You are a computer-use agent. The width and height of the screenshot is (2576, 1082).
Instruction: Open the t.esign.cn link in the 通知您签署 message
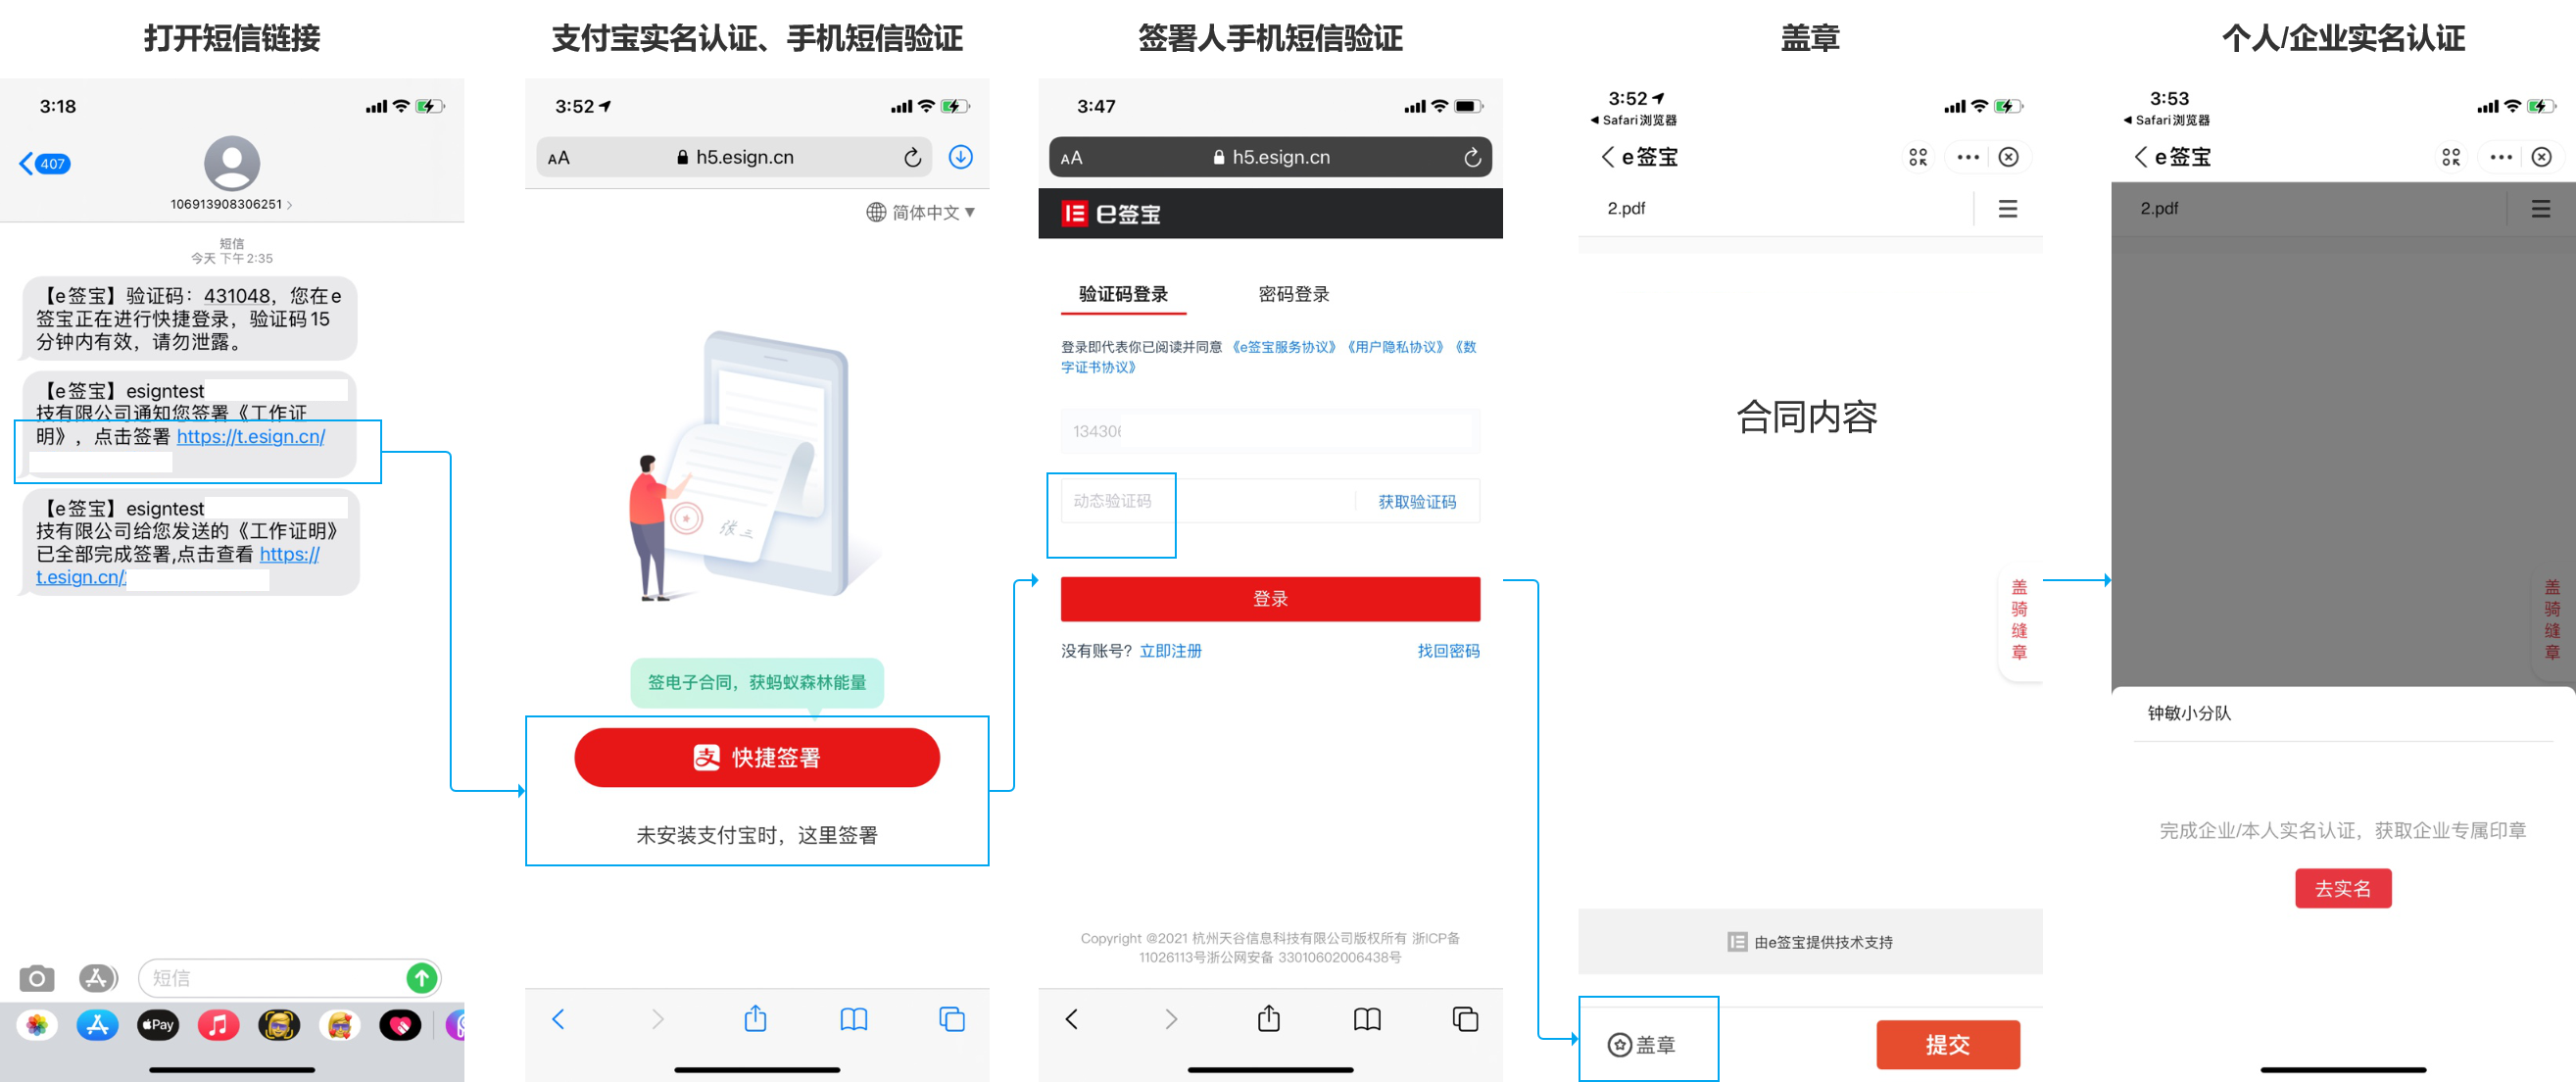251,436
